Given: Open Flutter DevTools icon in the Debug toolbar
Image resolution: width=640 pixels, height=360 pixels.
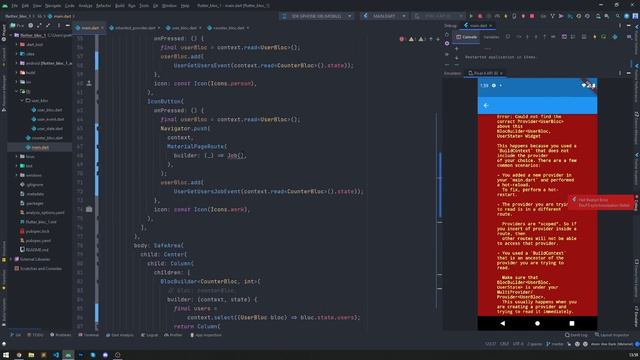Looking at the screenshot, I should [615, 37].
